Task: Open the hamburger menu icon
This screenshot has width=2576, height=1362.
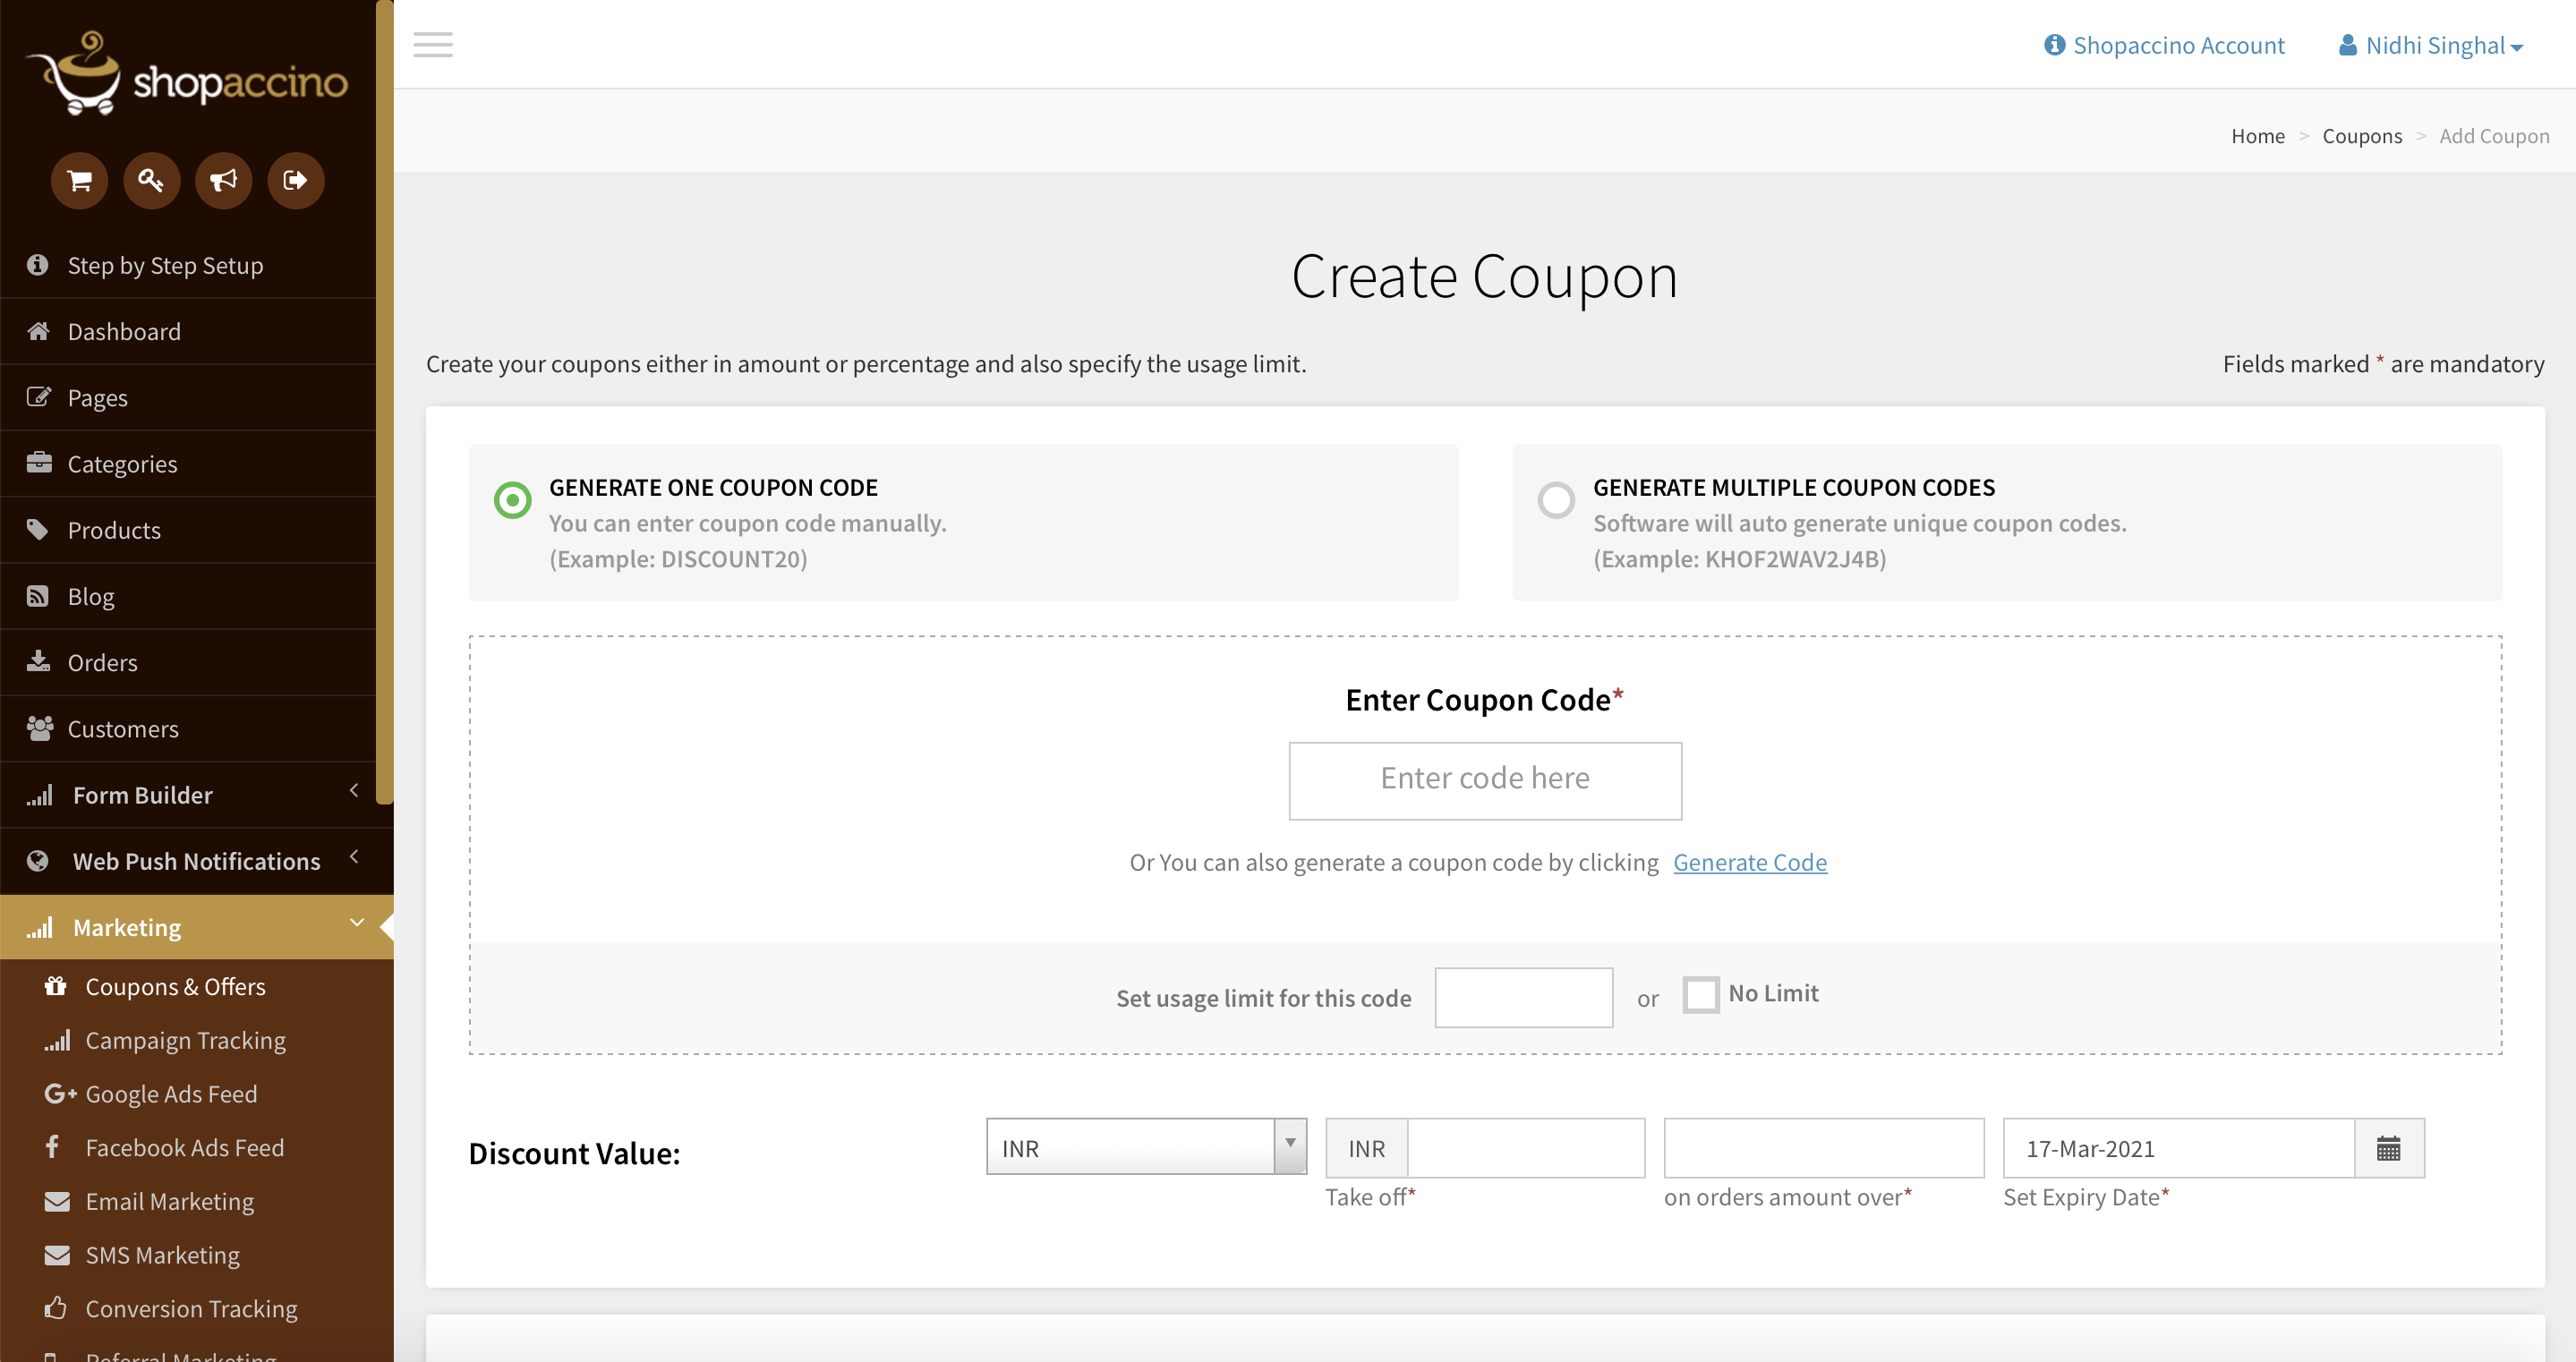Action: tap(433, 45)
